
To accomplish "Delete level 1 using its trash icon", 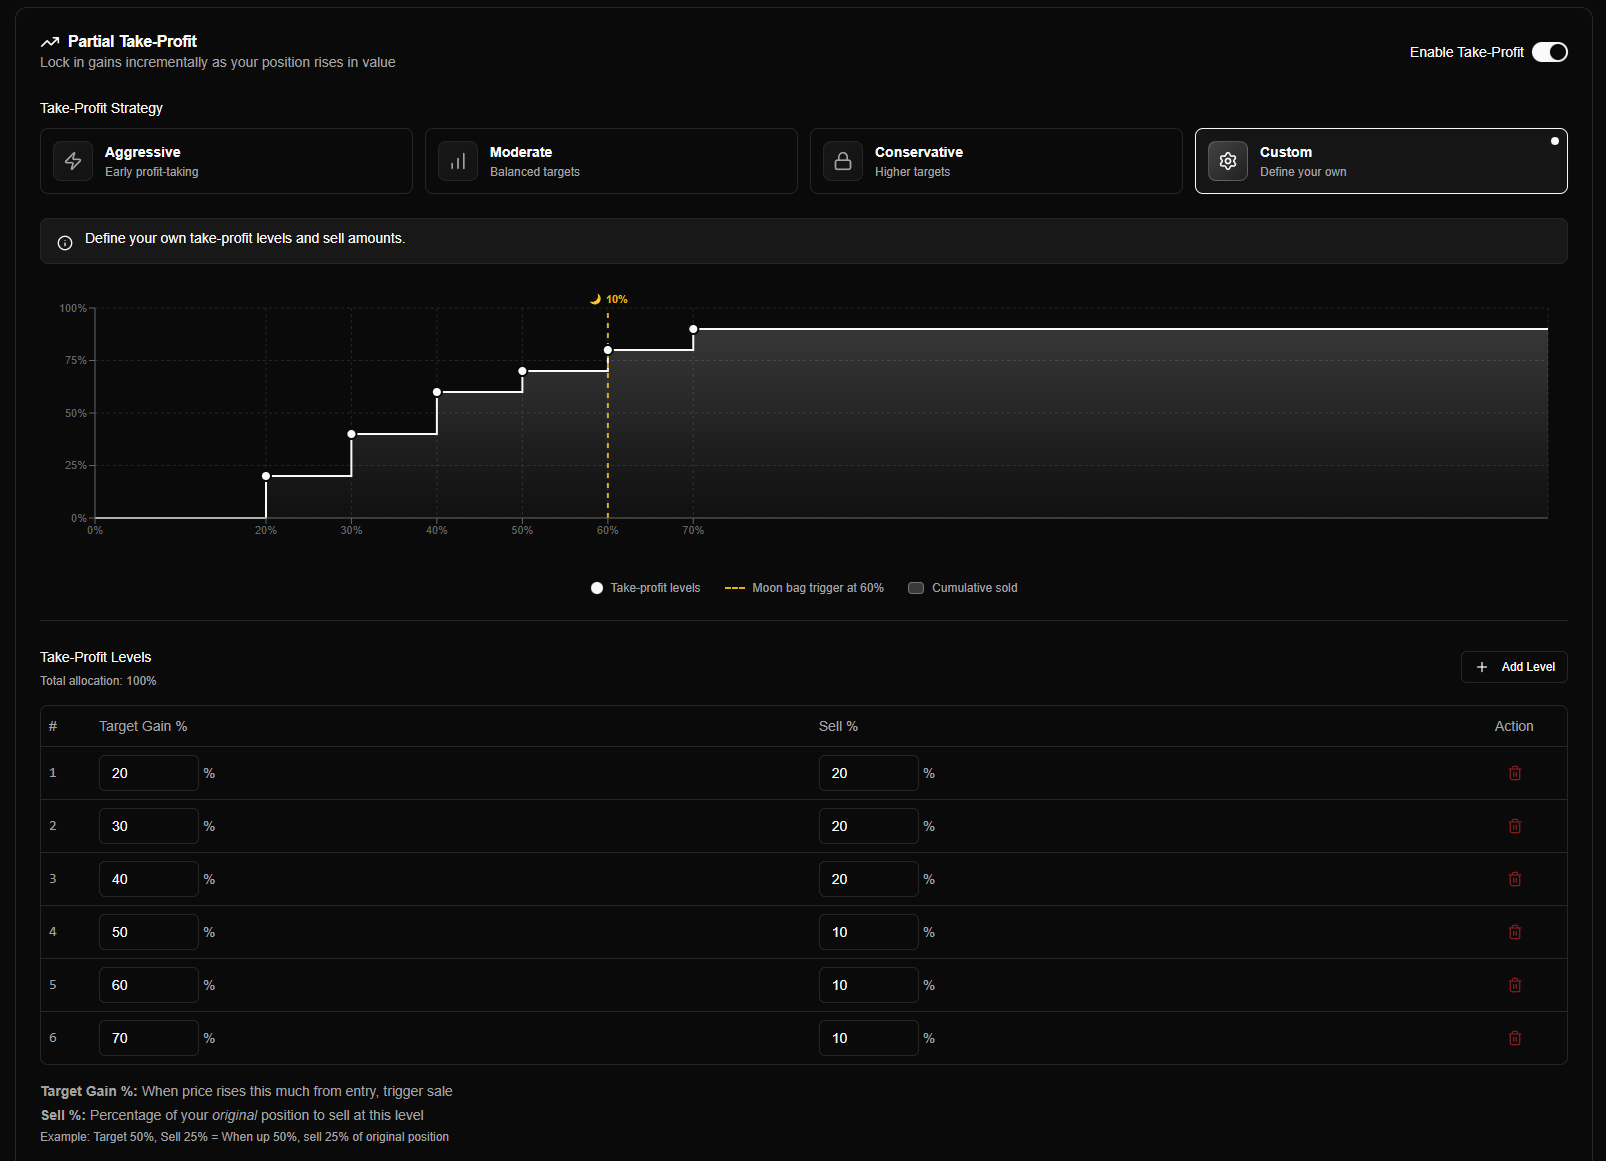I will [x=1515, y=772].
